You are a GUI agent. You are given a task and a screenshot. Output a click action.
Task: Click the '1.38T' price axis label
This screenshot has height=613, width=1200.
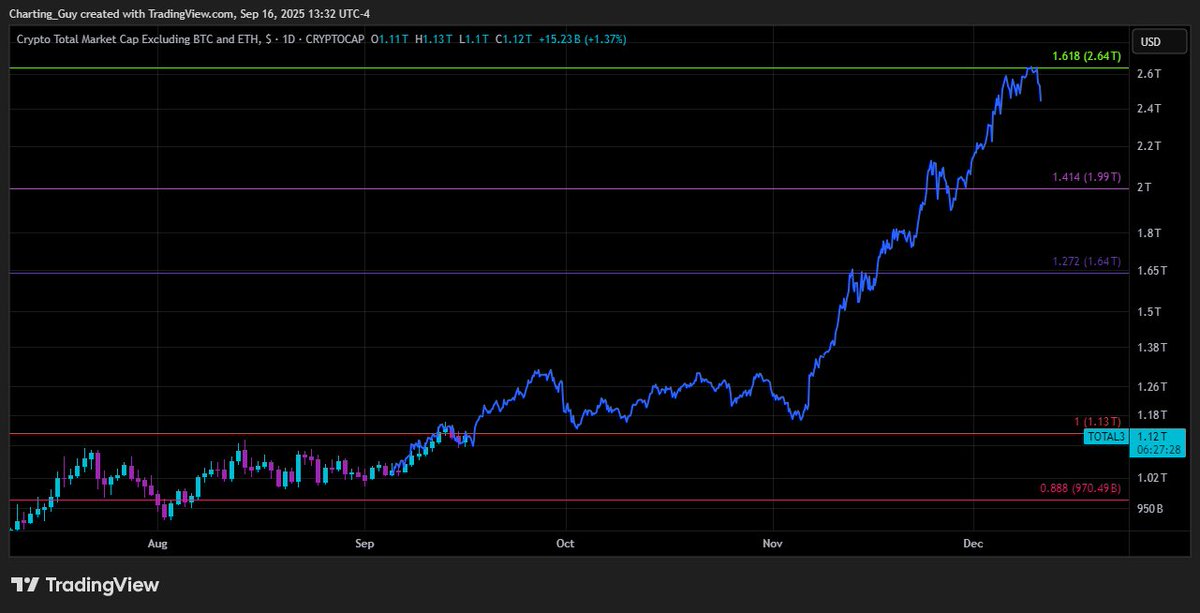coord(1152,347)
